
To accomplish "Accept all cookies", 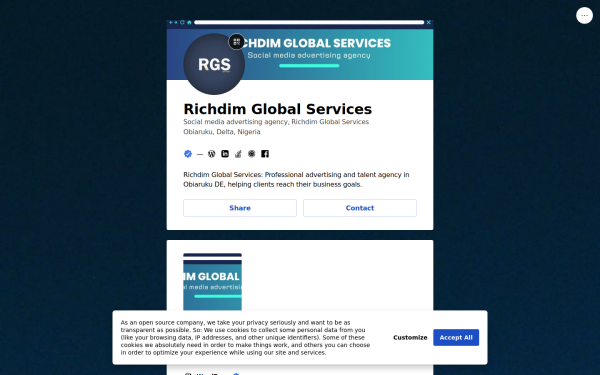I will 456,338.
